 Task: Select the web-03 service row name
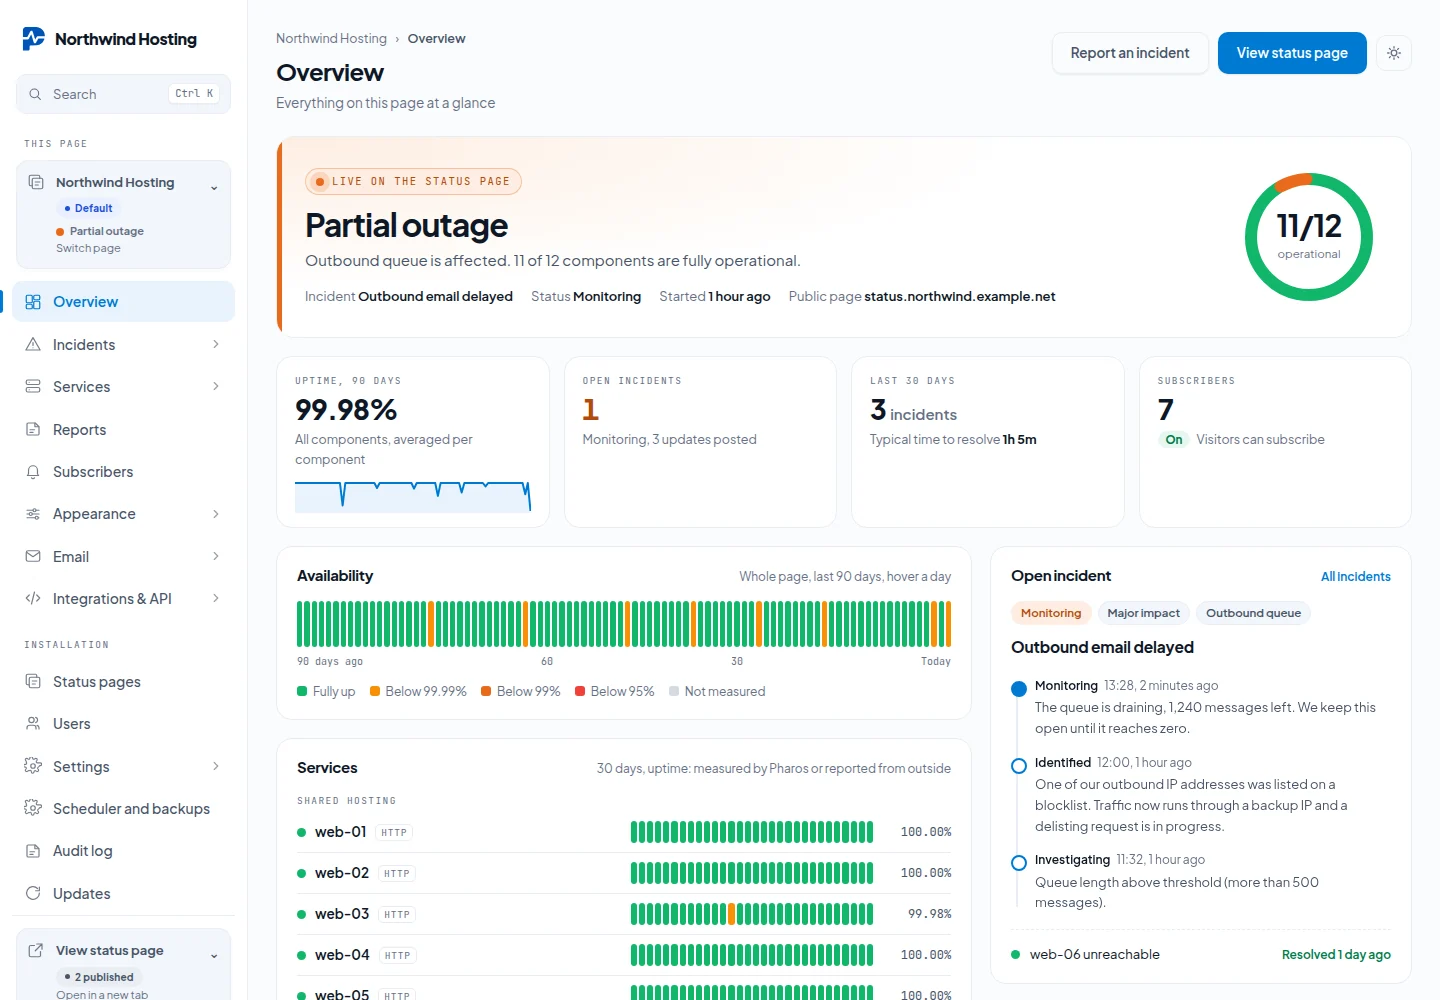point(342,914)
